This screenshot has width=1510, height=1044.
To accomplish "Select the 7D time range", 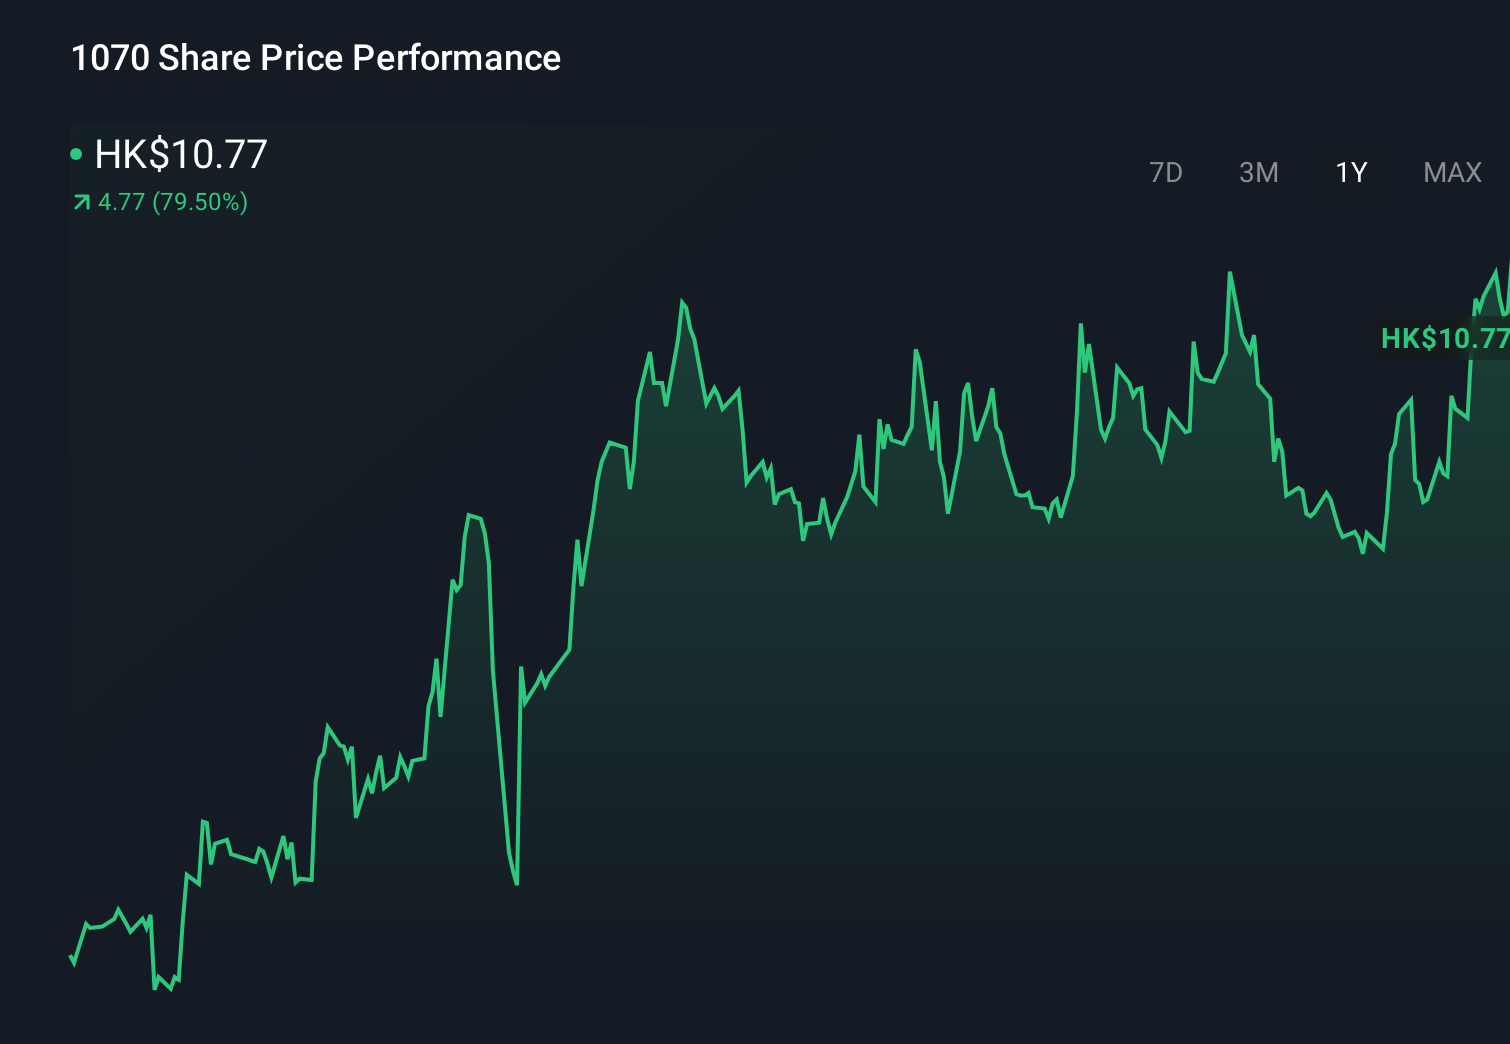I will (1166, 172).
